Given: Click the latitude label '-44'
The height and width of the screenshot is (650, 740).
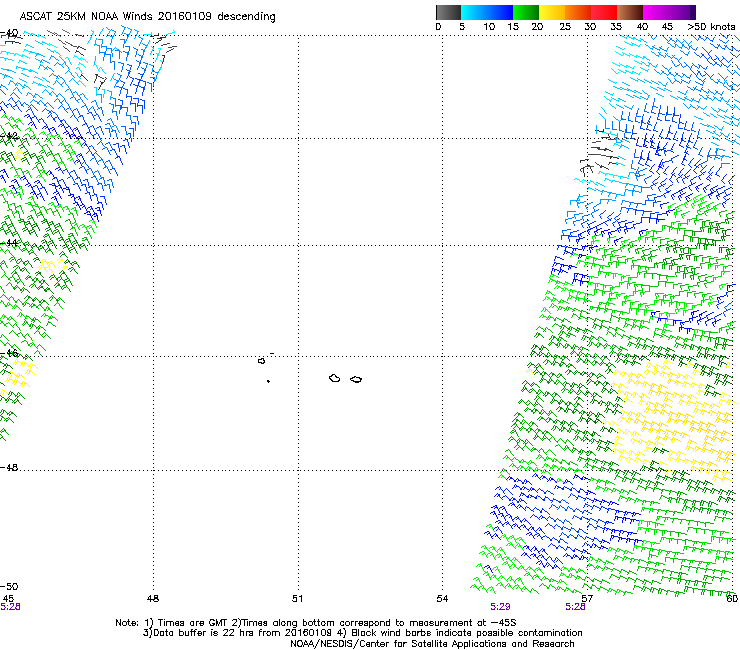Looking at the screenshot, I should point(9,243).
